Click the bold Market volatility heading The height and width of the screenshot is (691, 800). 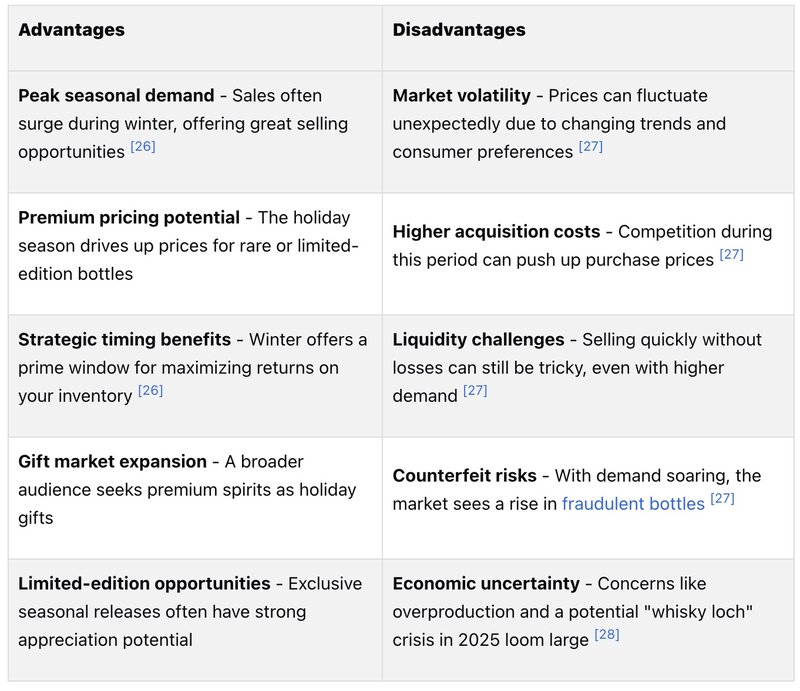coord(461,96)
